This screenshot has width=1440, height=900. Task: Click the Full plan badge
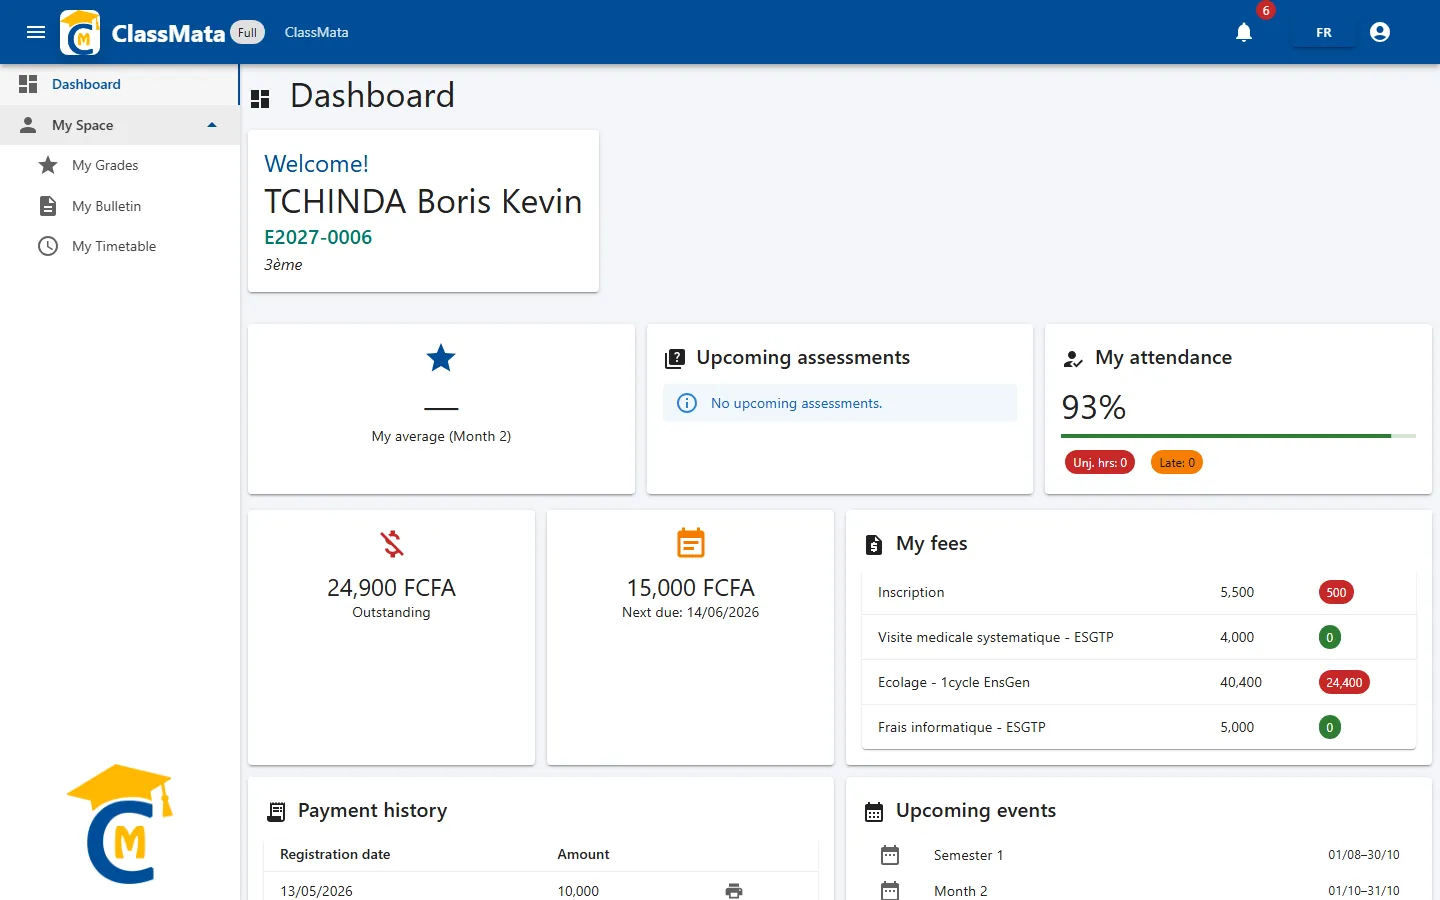pyautogui.click(x=248, y=32)
